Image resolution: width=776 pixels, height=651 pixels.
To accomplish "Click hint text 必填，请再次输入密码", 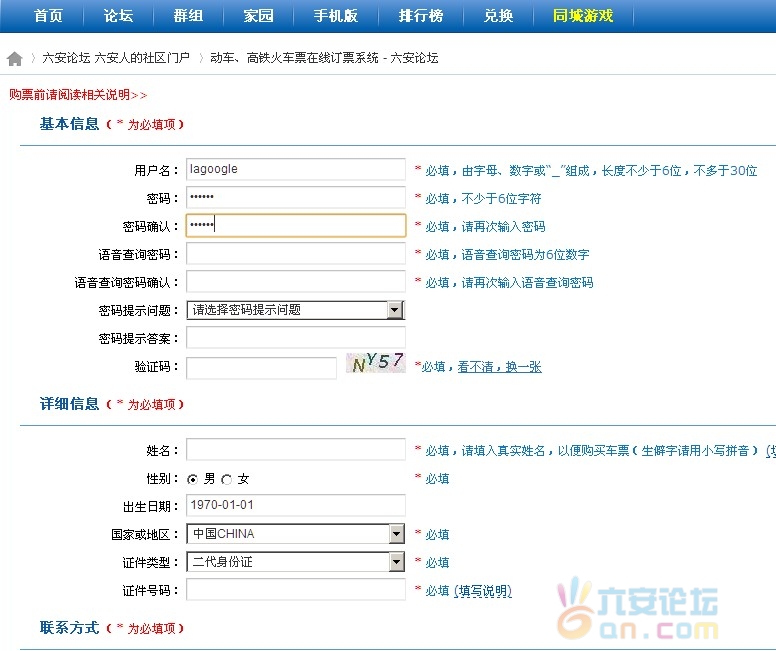I will 485,227.
